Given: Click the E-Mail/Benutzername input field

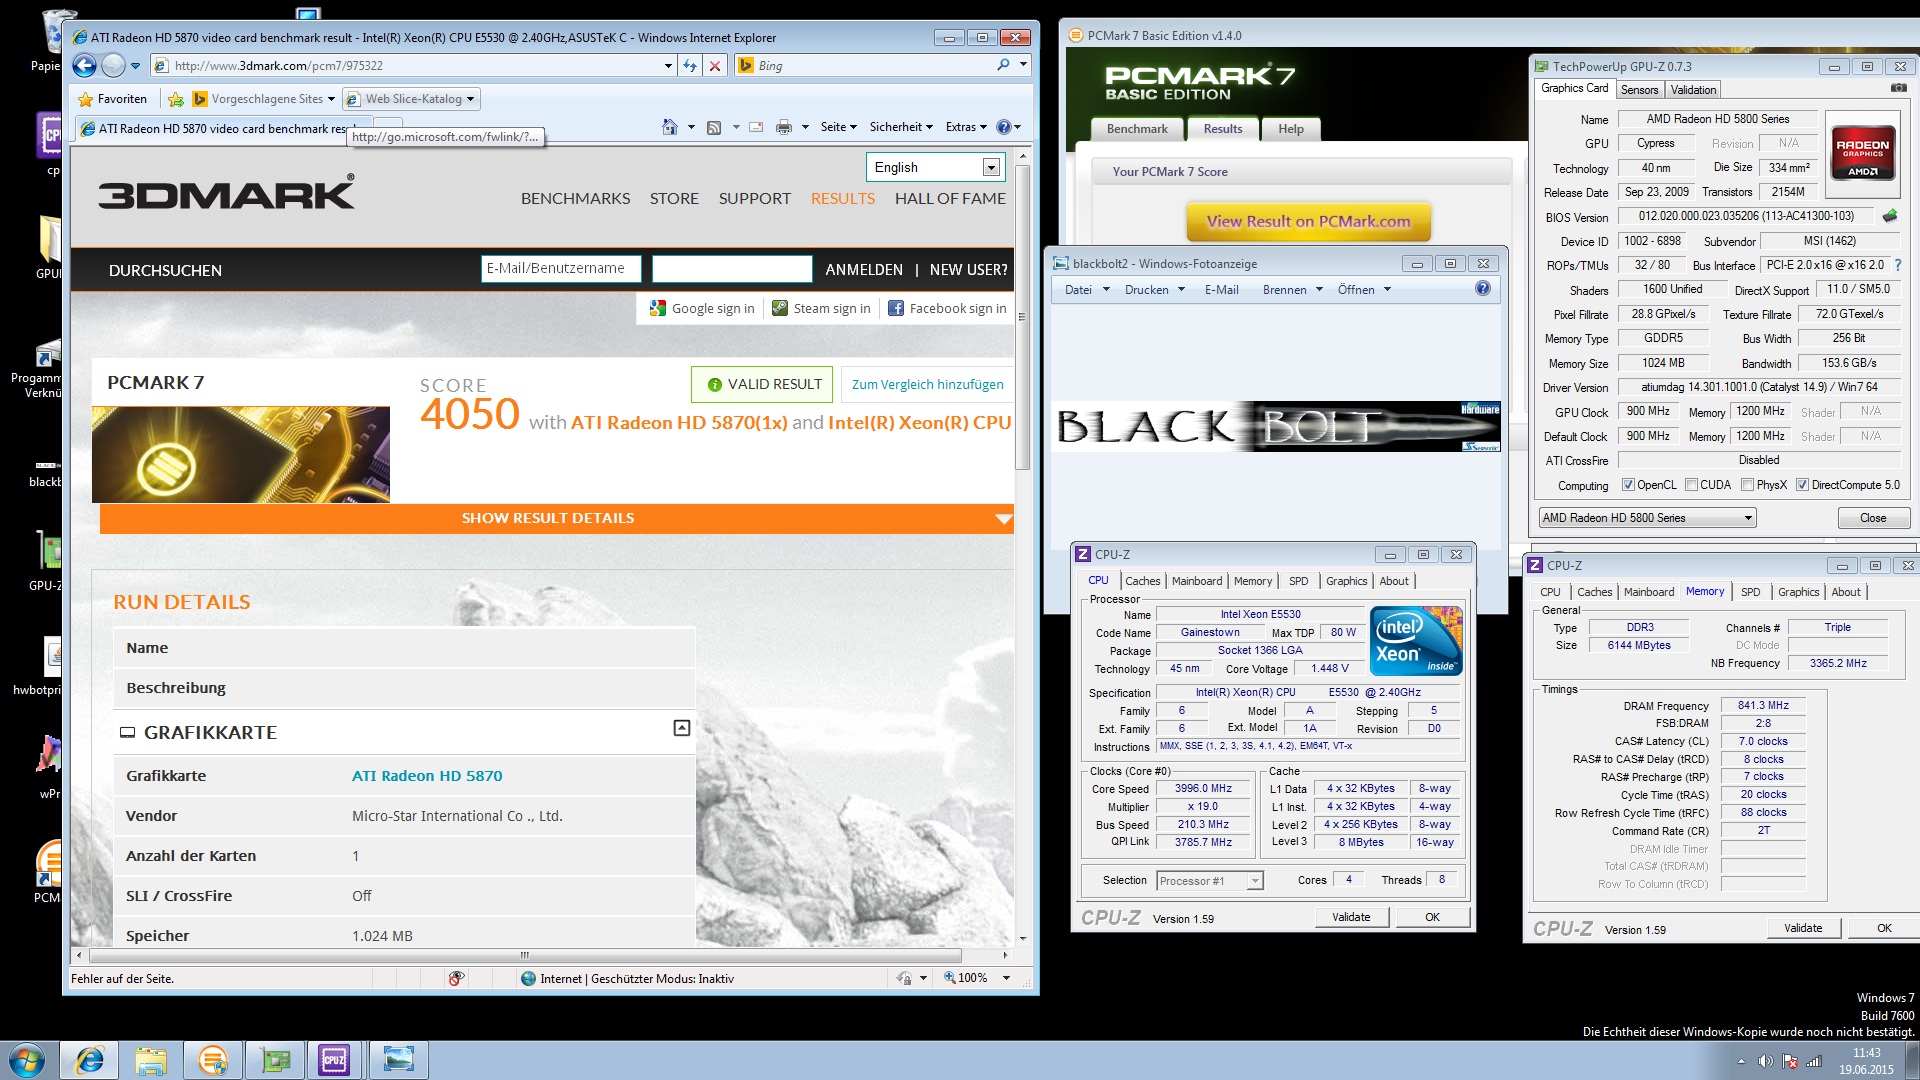Looking at the screenshot, I should (563, 269).
